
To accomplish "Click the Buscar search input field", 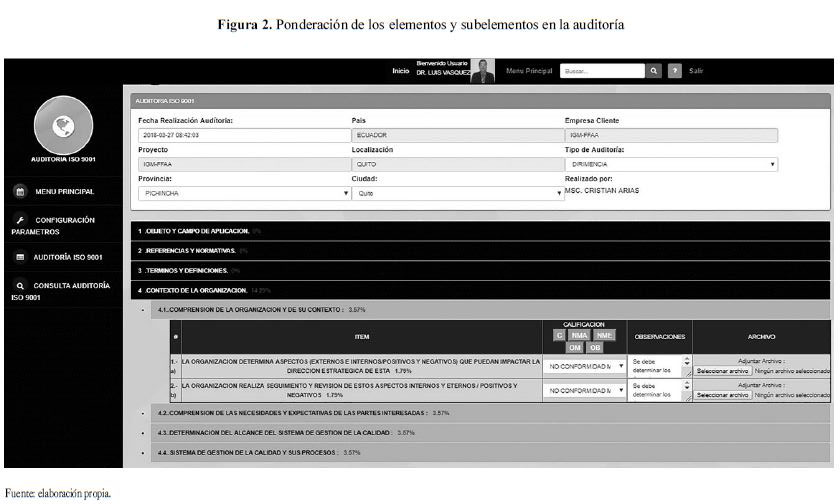I will click(x=601, y=71).
